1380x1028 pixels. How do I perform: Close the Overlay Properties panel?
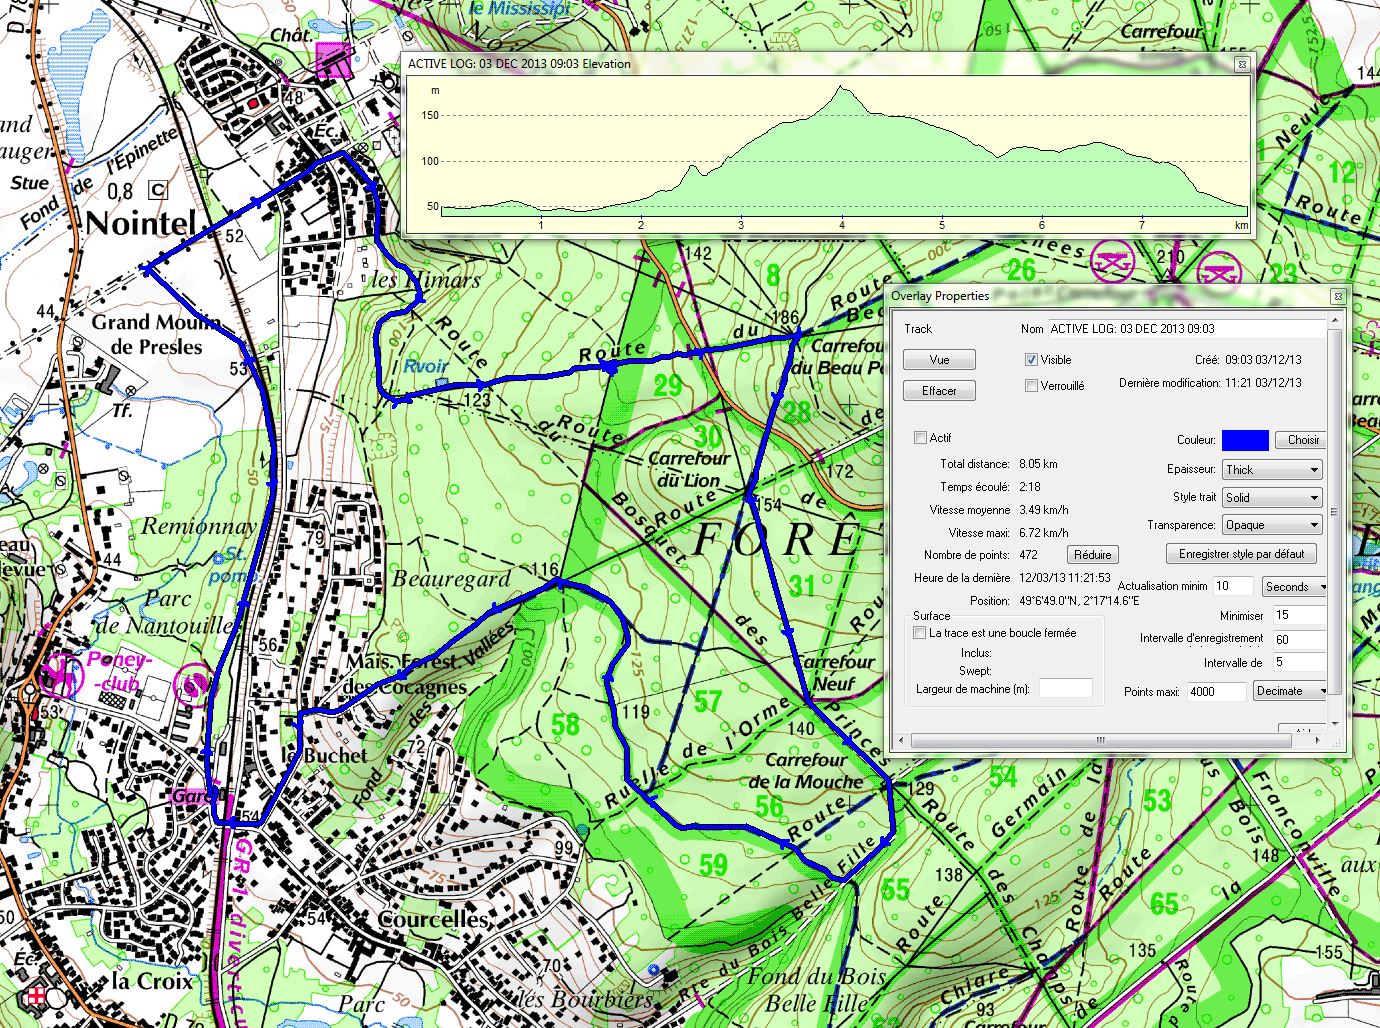click(1338, 296)
